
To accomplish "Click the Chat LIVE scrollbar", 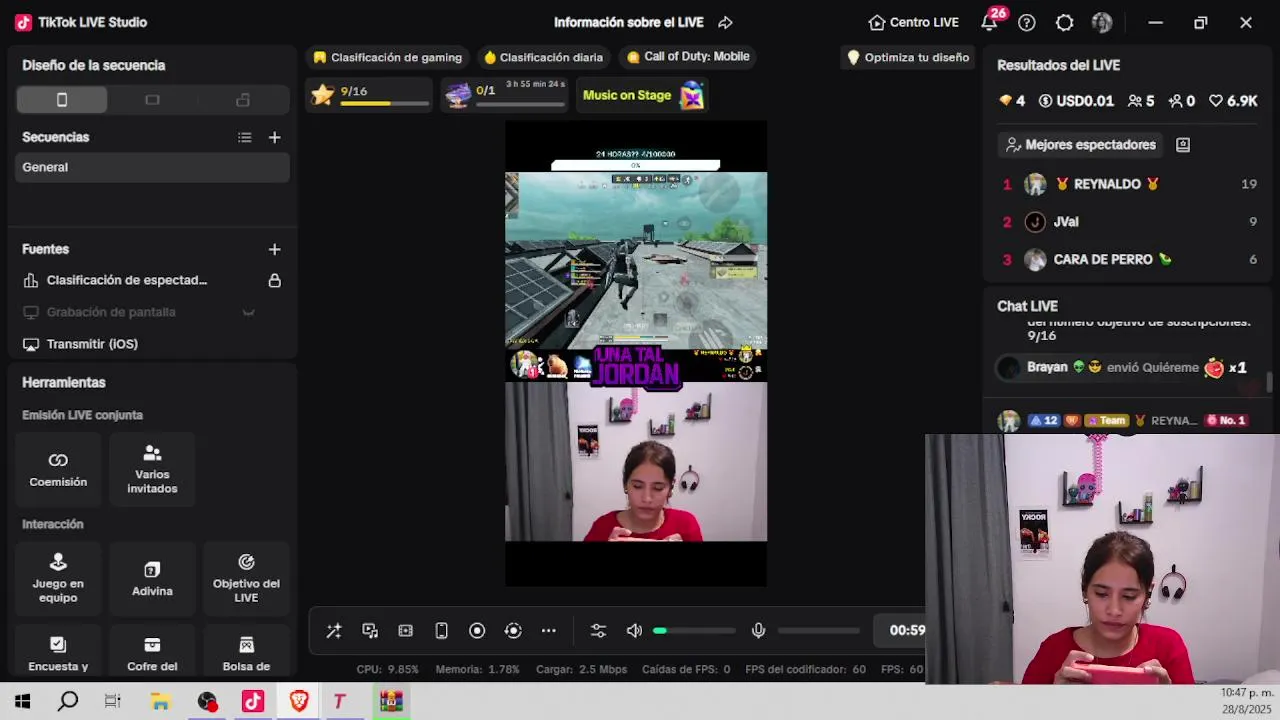I will click(x=1270, y=382).
